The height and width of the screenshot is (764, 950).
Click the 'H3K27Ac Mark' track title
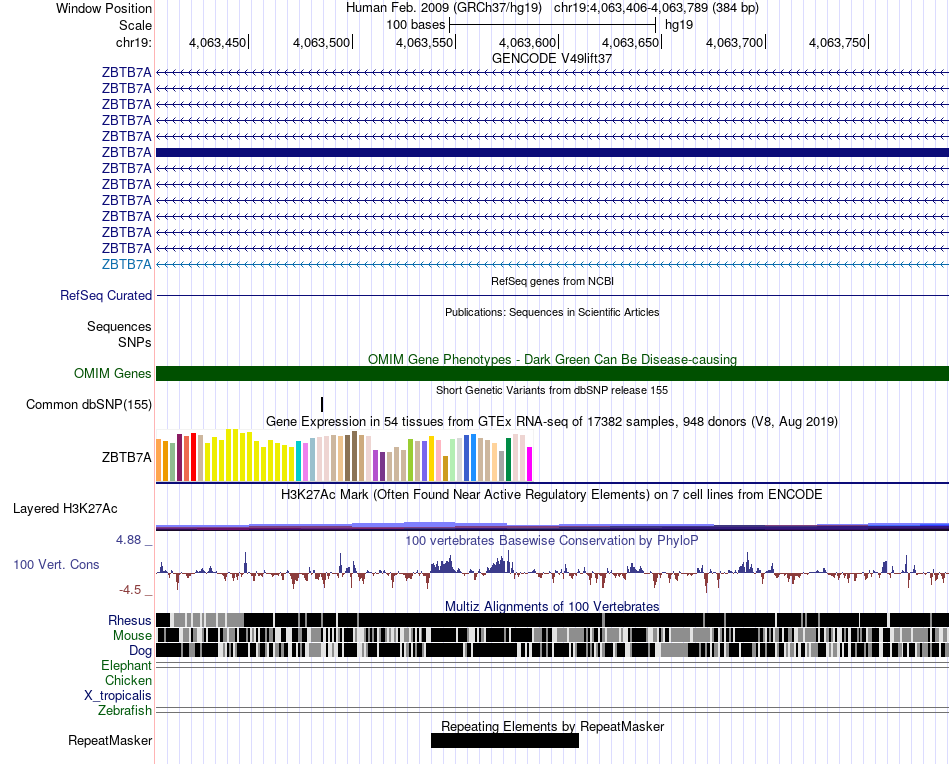pyautogui.click(x=552, y=495)
